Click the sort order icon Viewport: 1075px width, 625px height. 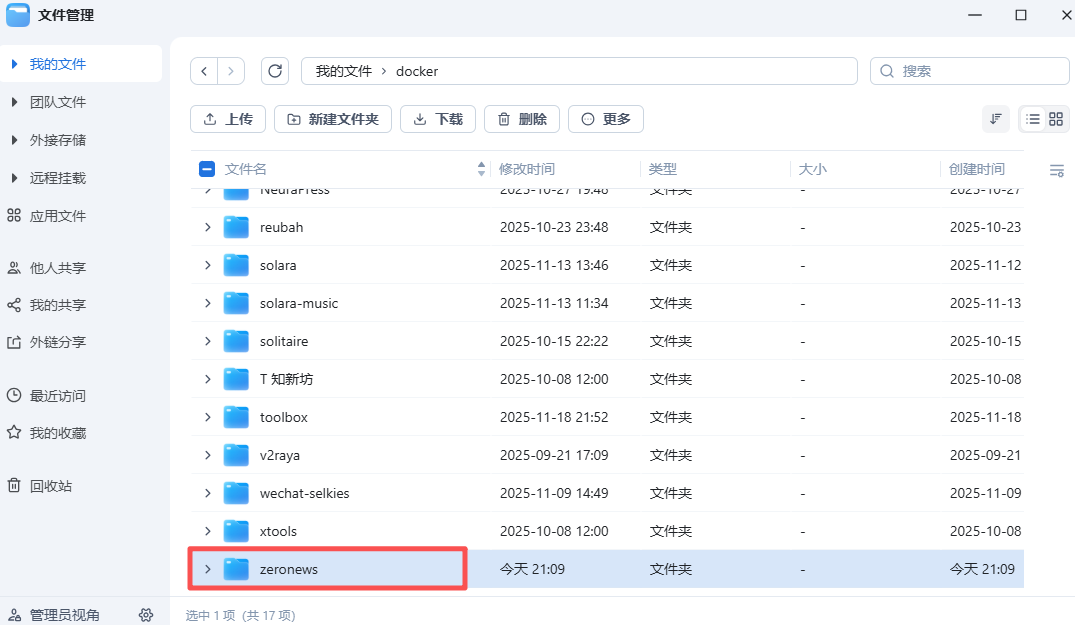click(995, 118)
